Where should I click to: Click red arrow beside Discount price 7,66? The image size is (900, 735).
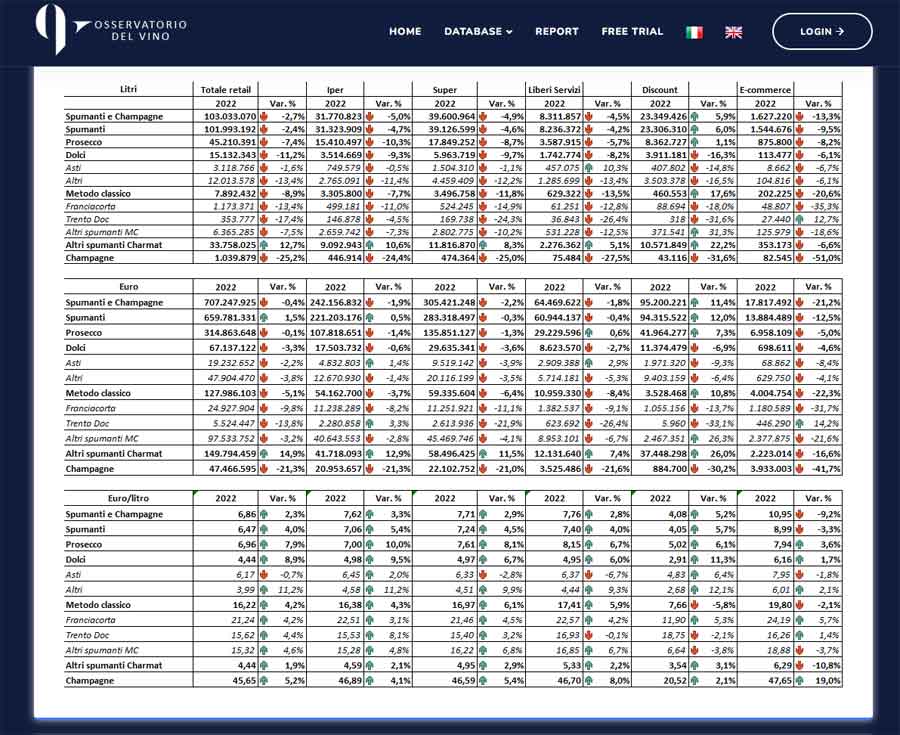point(694,604)
